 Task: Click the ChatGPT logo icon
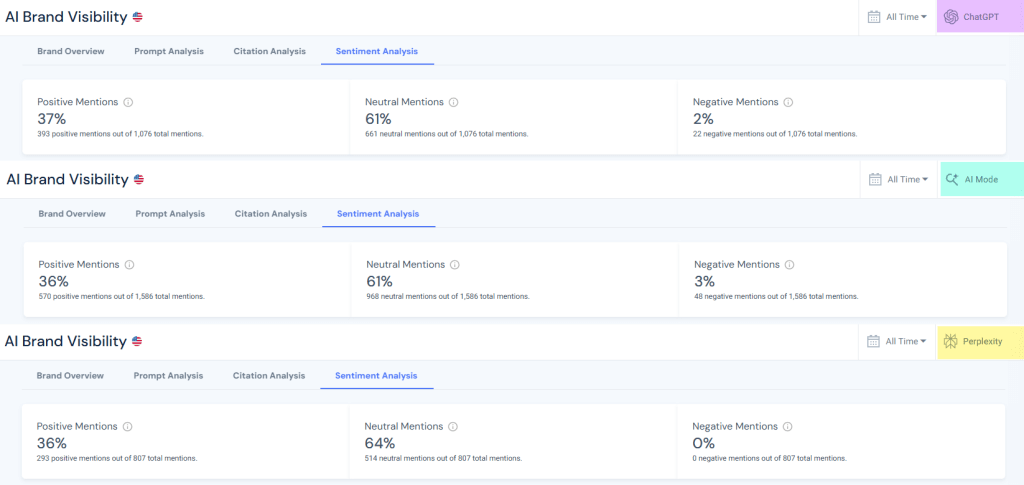[x=951, y=17]
